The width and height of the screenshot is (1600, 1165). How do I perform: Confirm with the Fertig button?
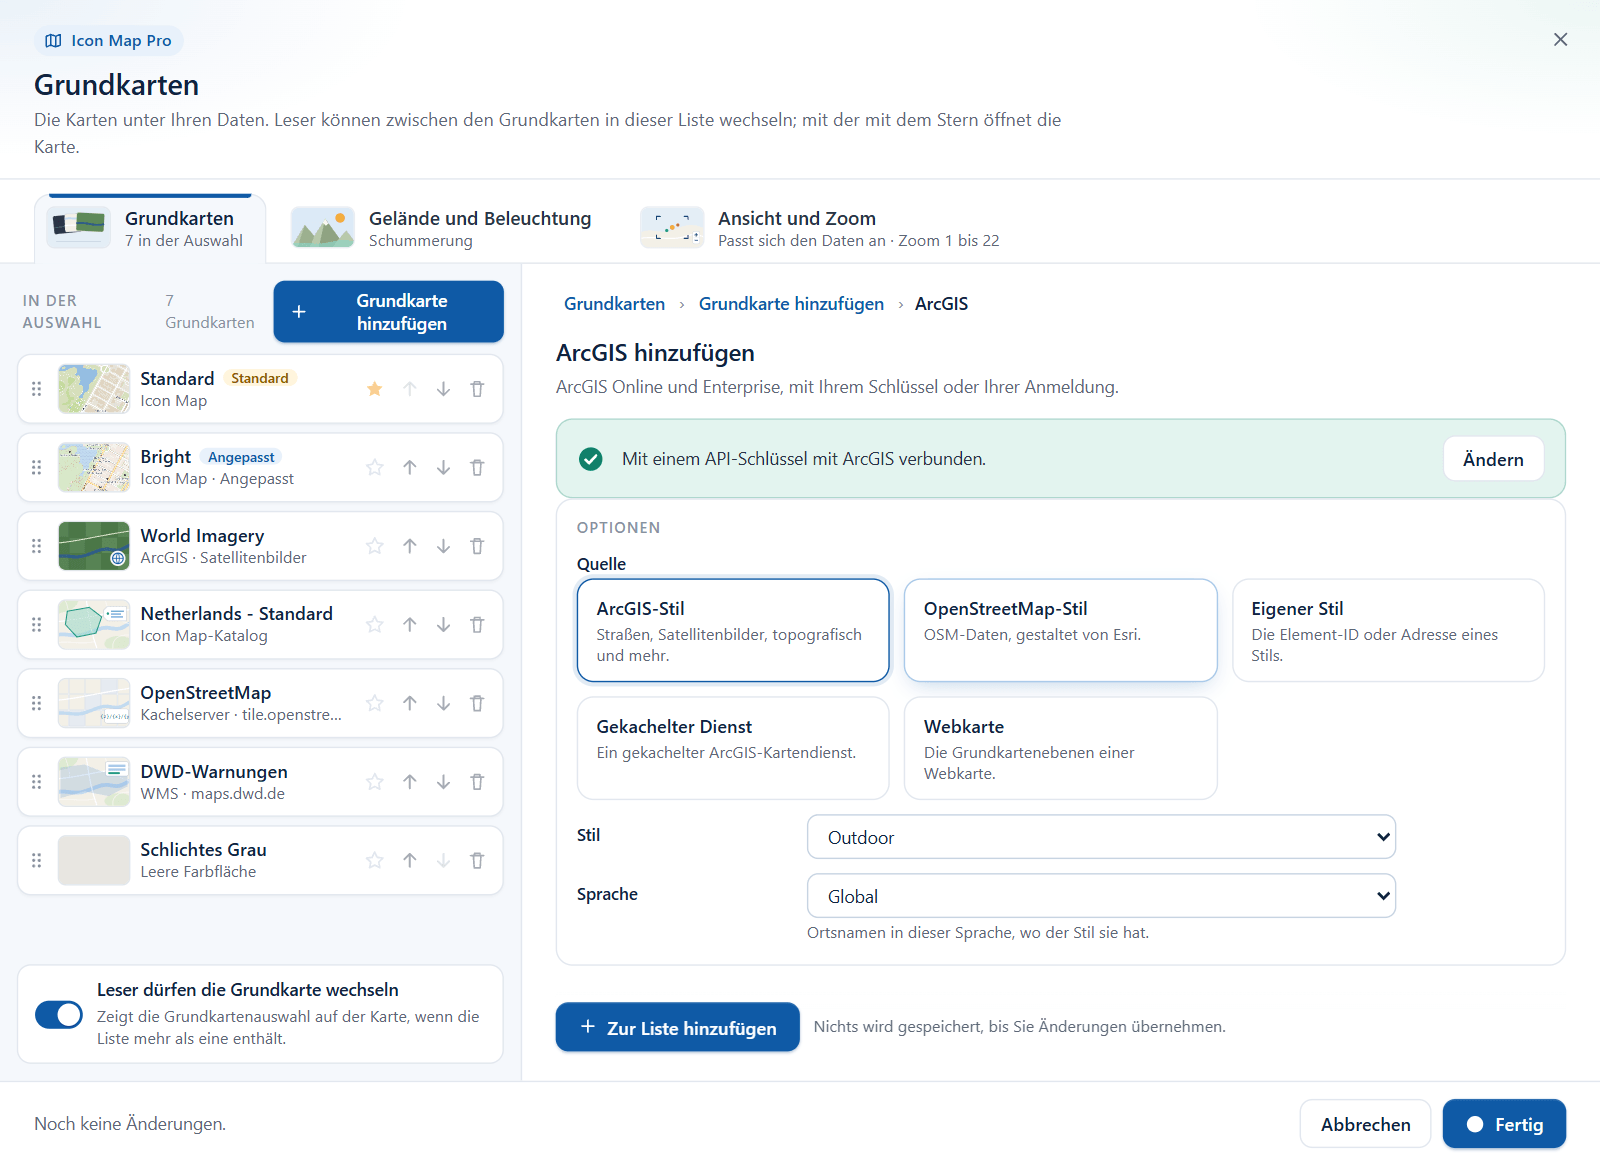tap(1504, 1124)
